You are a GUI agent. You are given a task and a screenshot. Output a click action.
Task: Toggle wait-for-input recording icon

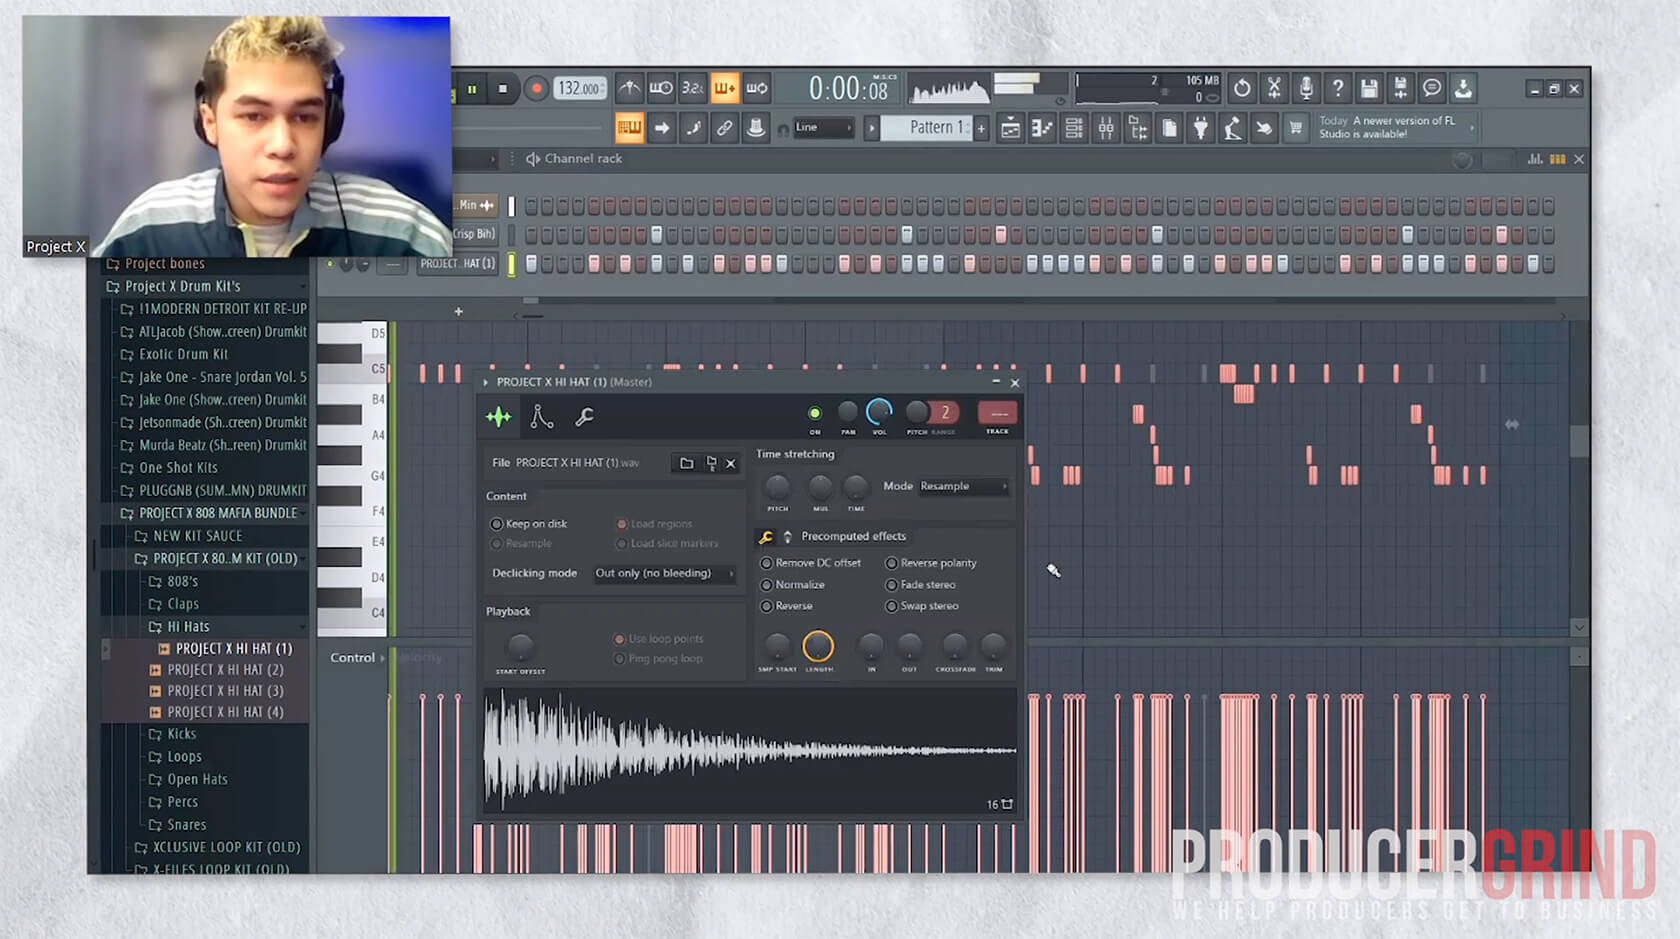coord(661,89)
